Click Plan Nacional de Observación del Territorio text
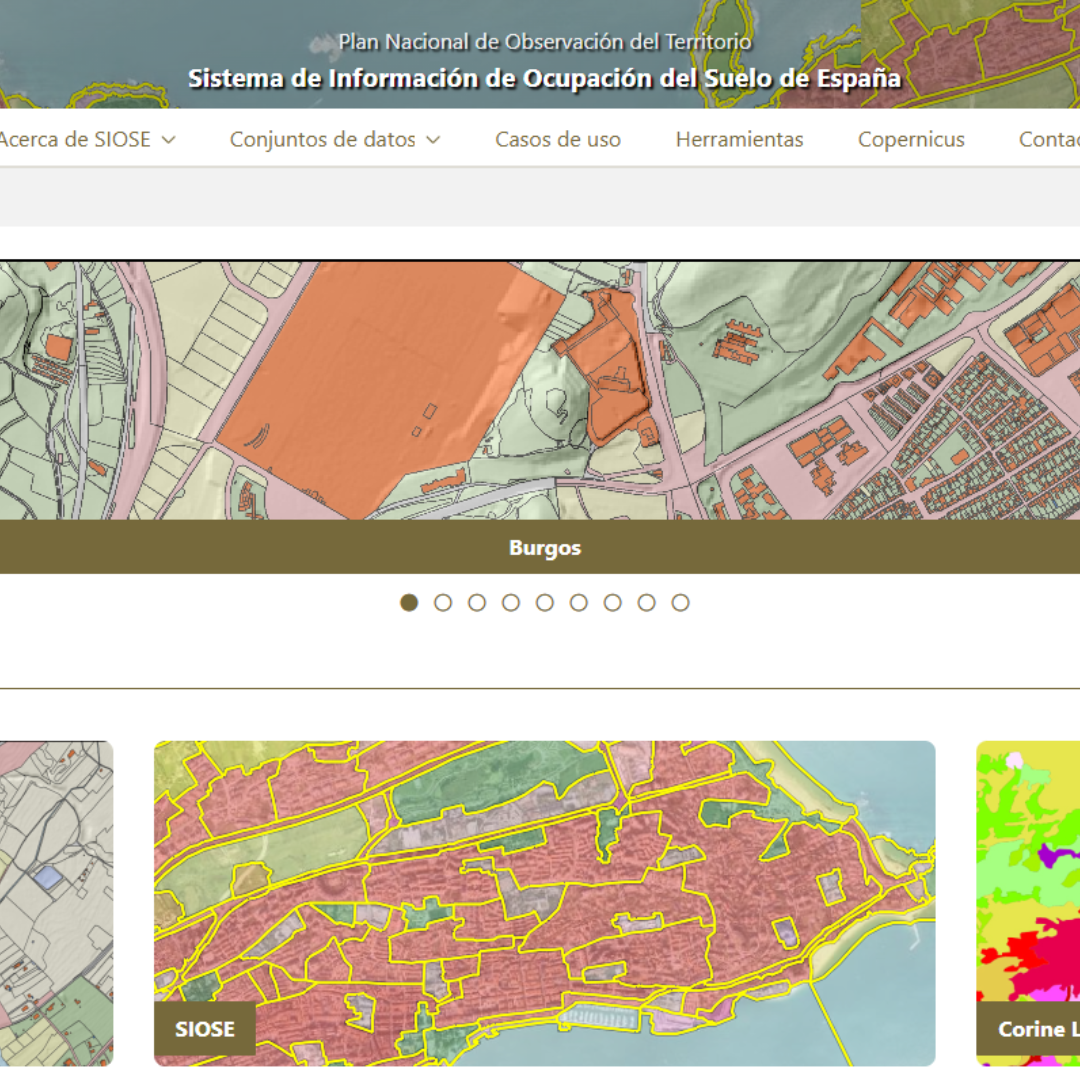 pyautogui.click(x=544, y=42)
